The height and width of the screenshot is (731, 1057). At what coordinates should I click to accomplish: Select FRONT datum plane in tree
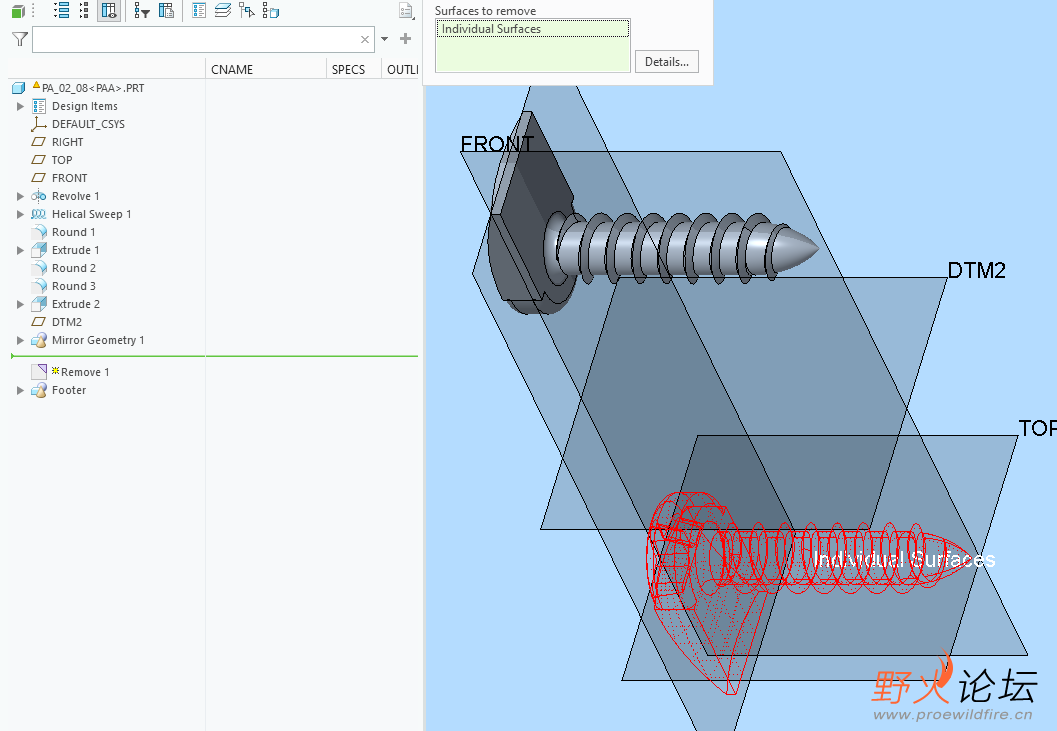pyautogui.click(x=69, y=178)
